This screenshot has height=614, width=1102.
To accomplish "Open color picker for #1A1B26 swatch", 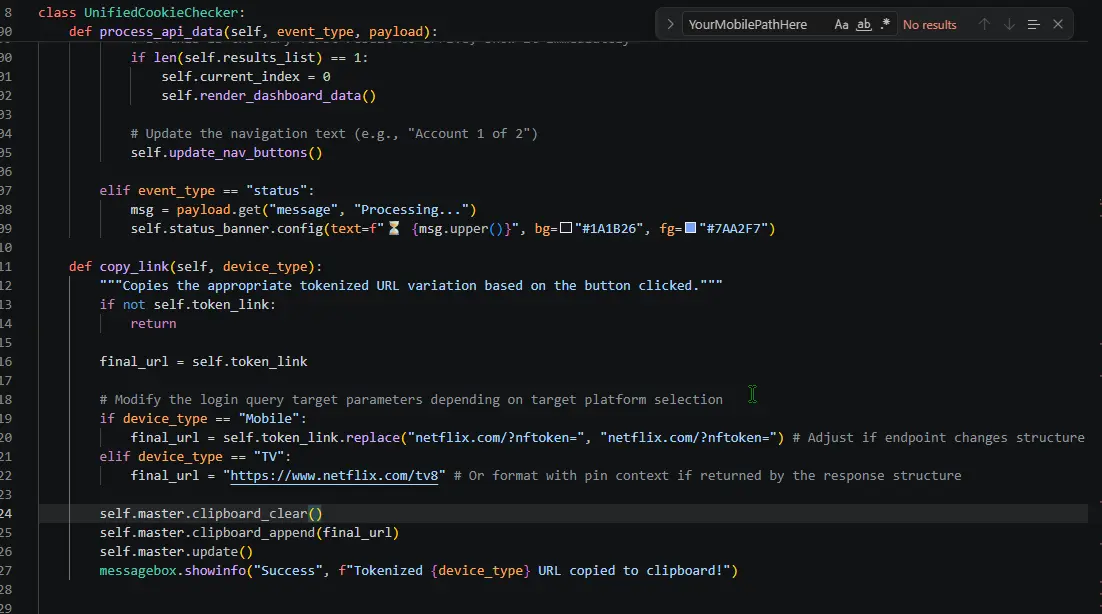I will click(x=566, y=228).
